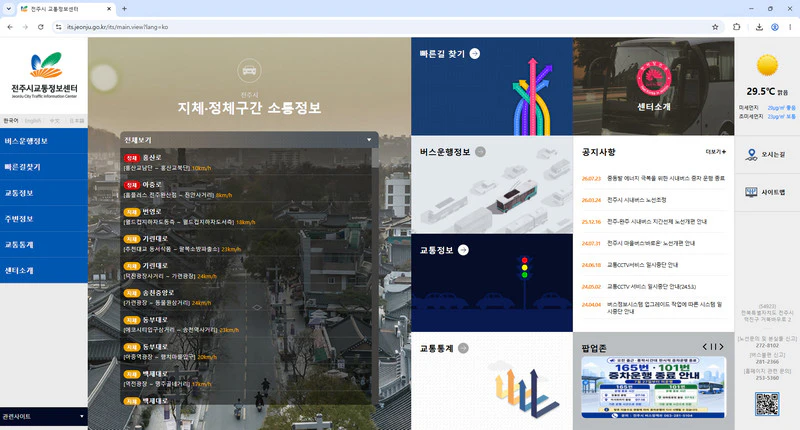Image resolution: width=800 pixels, height=430 pixels.
Task: Click the 빠른길 찾기 tile heading
Action: tap(442, 54)
